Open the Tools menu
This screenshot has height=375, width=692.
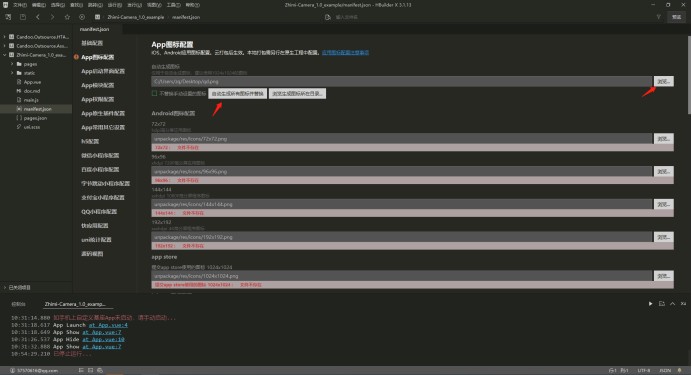pyautogui.click(x=173, y=5)
